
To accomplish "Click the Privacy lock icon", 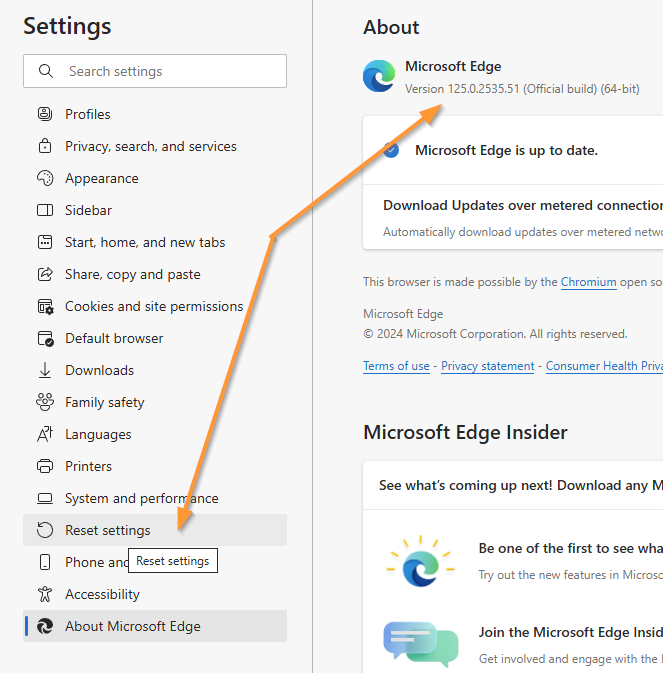I will [x=45, y=146].
